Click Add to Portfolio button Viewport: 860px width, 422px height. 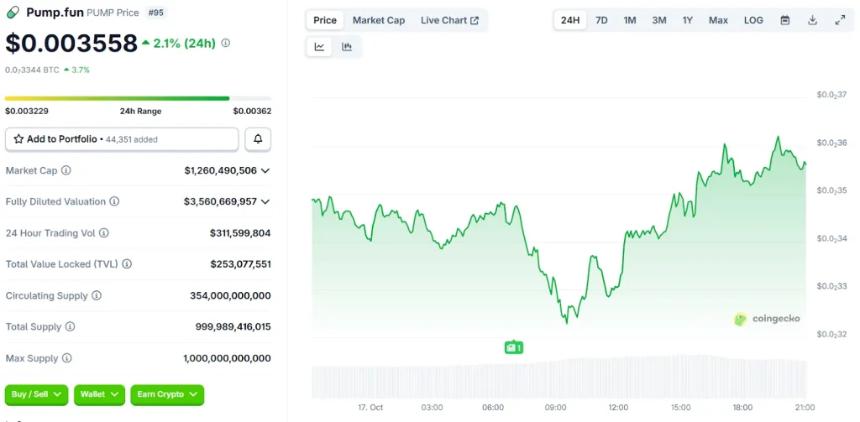pos(122,139)
